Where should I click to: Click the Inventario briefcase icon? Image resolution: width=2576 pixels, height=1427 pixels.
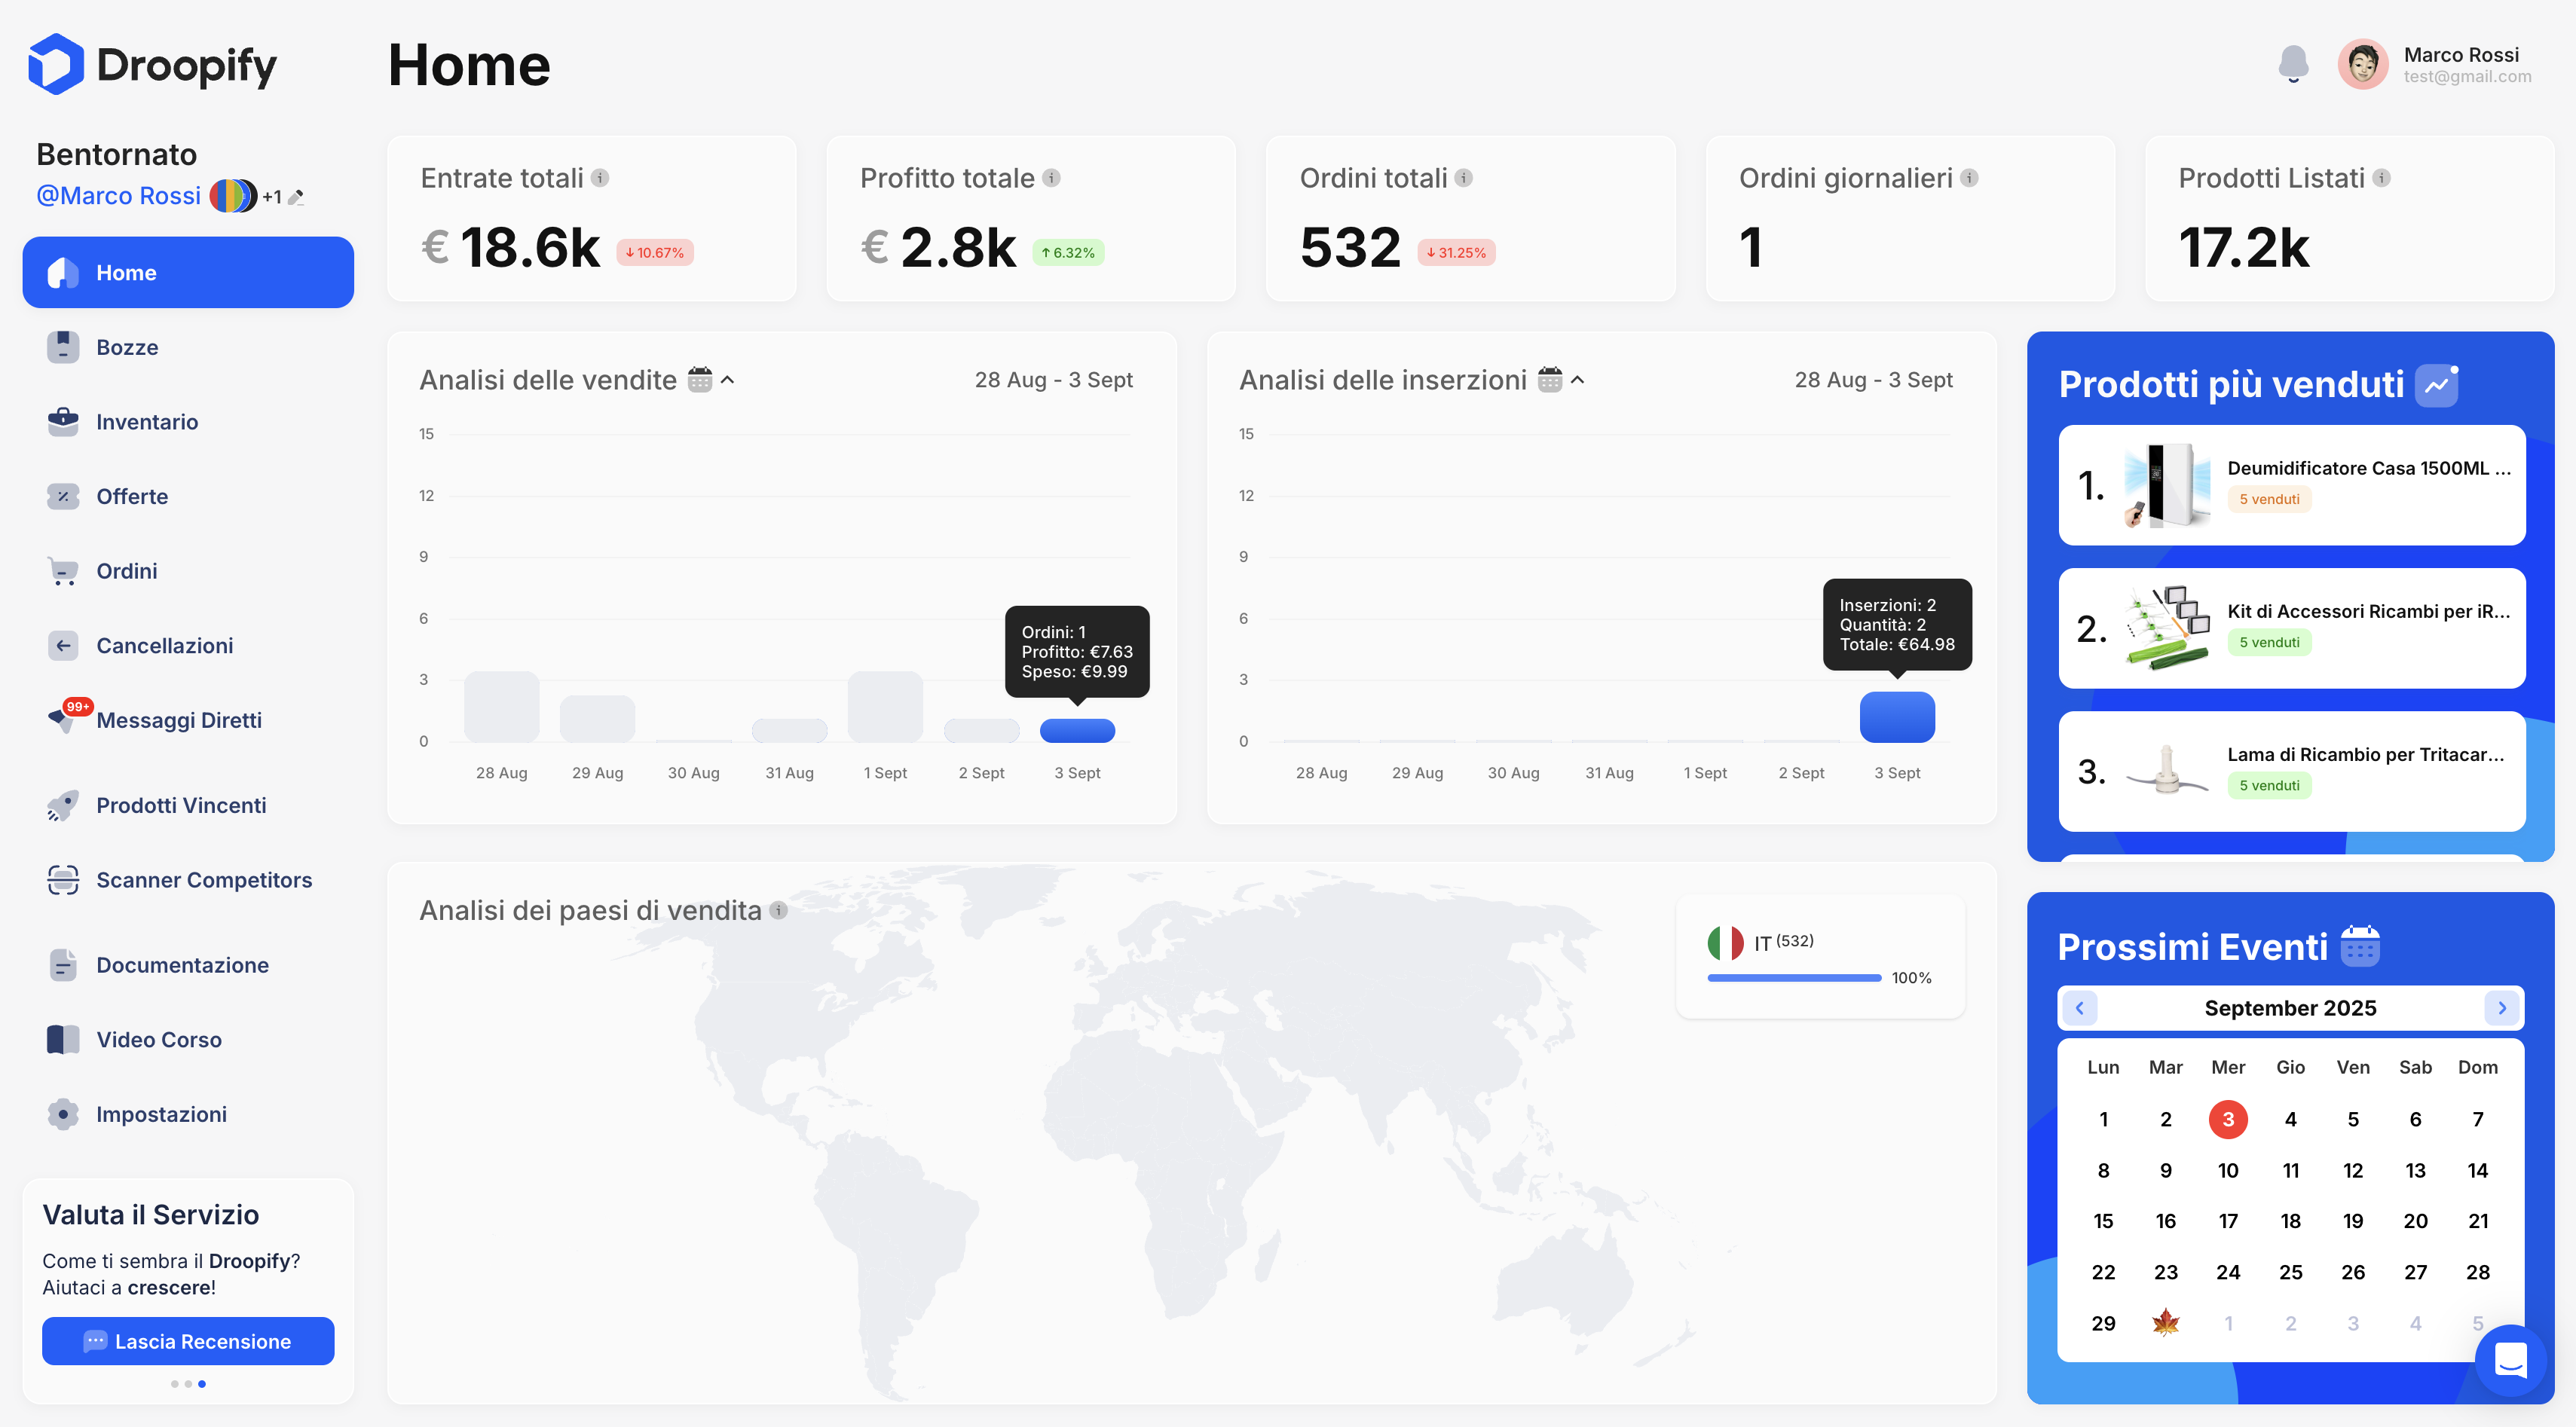click(x=63, y=421)
